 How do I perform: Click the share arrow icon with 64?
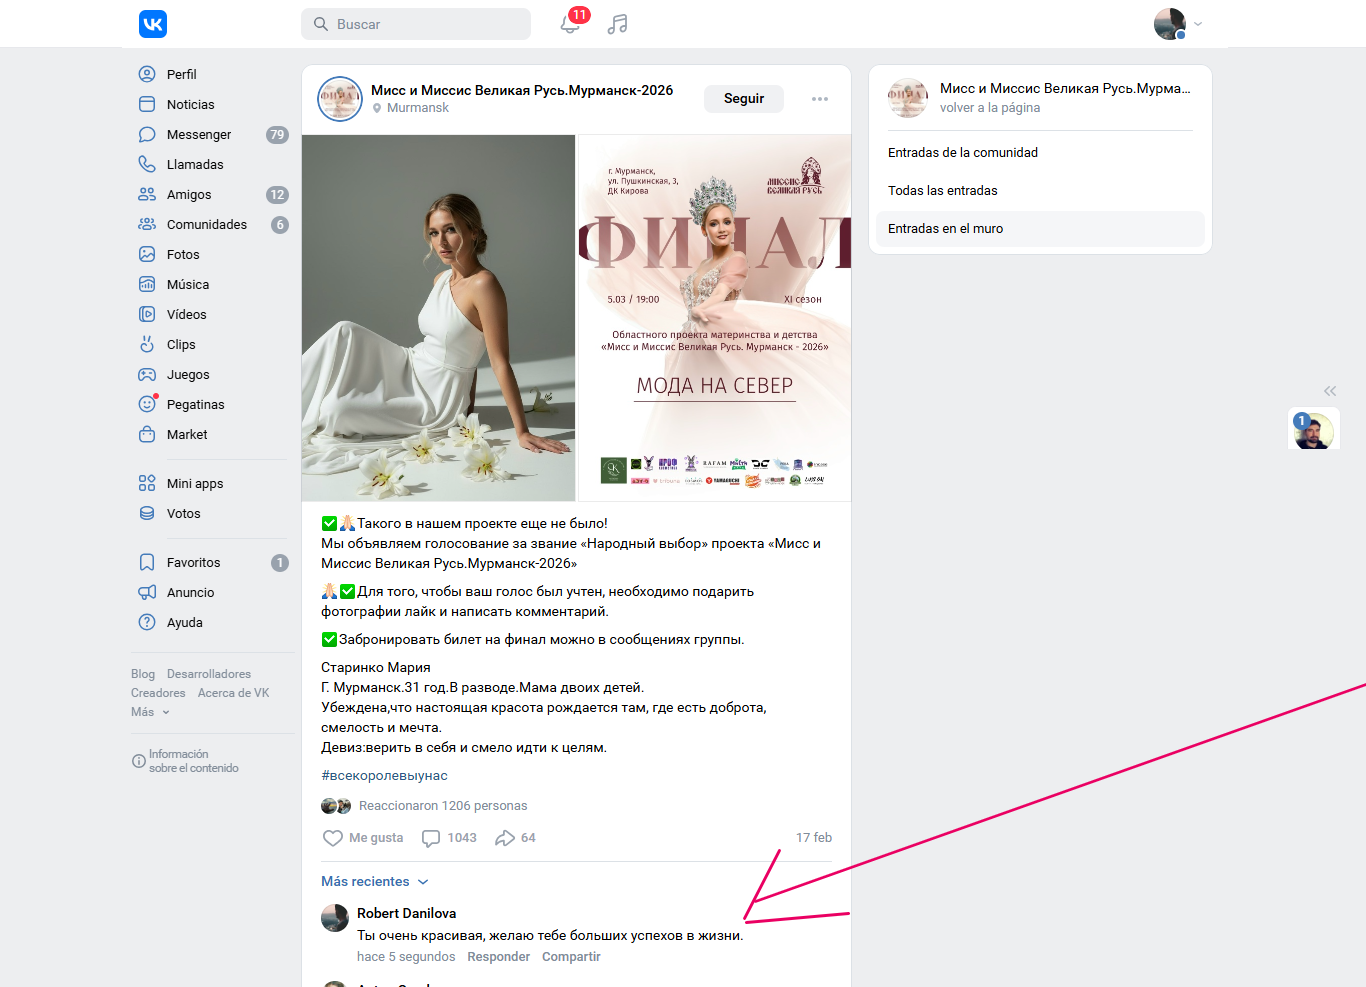505,838
